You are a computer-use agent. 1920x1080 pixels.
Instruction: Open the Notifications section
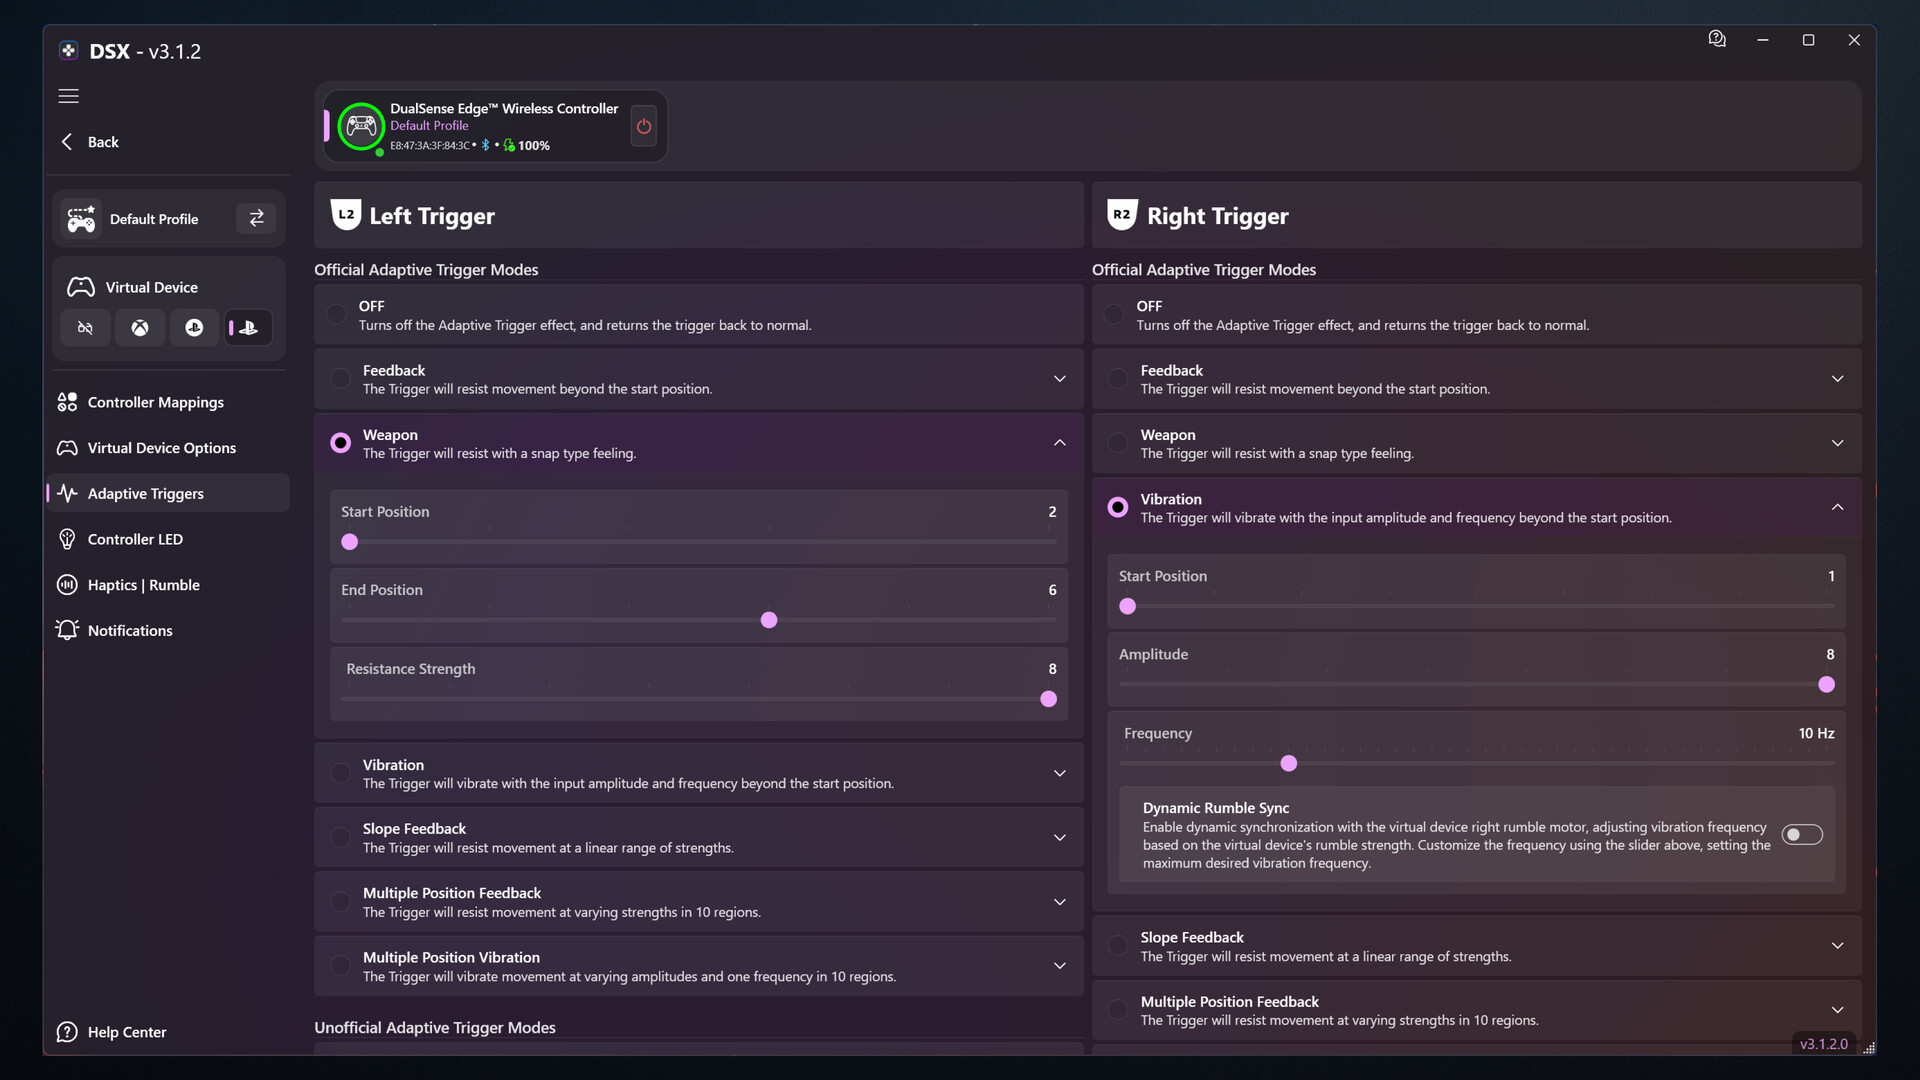click(x=130, y=630)
